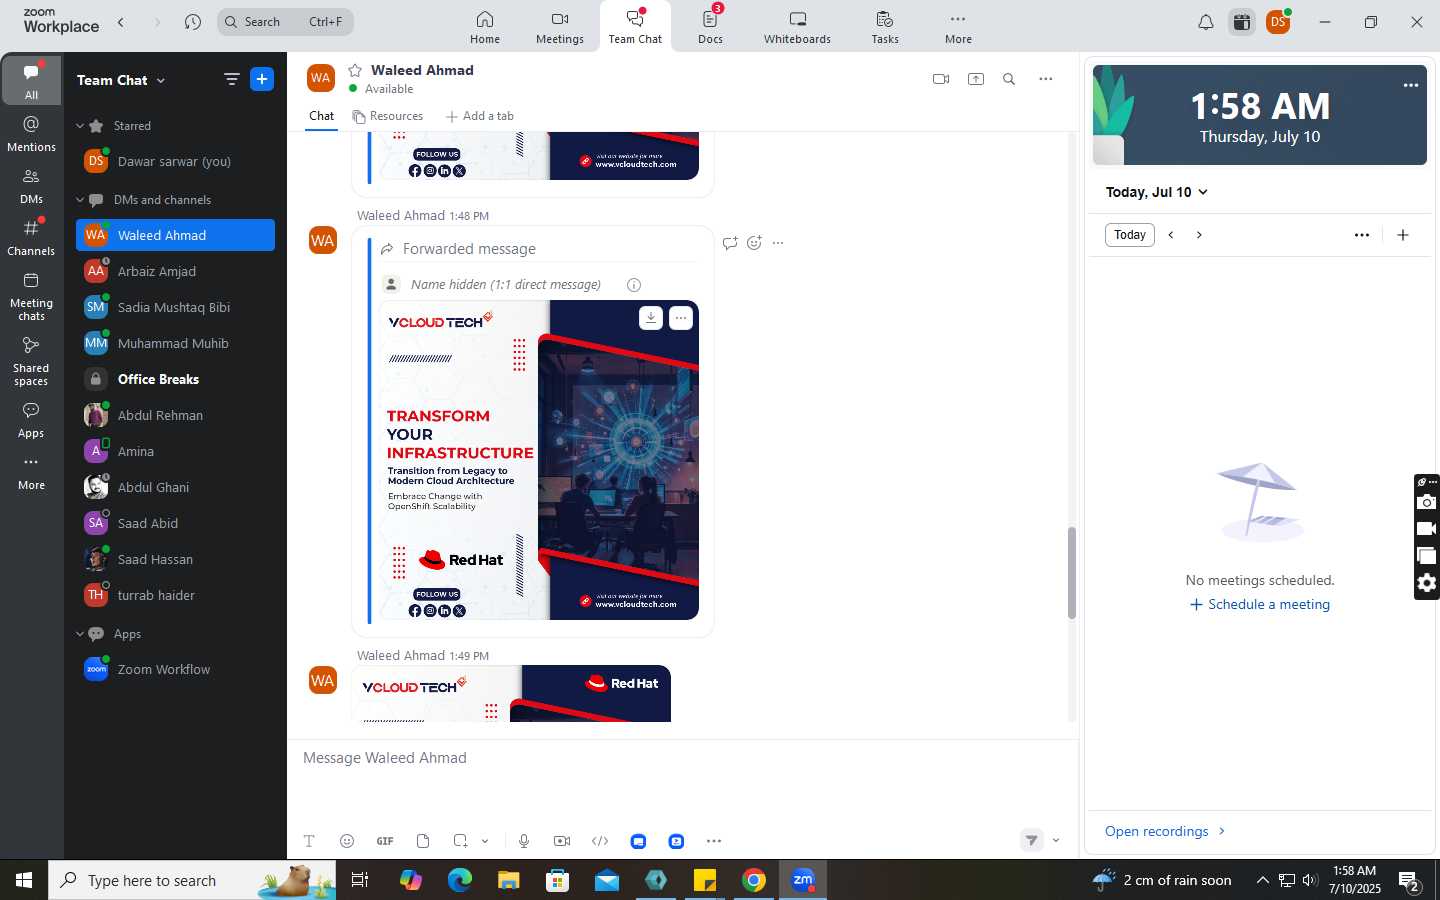Viewport: 1440px width, 900px height.
Task: Open recordings link
Action: pyautogui.click(x=1165, y=831)
